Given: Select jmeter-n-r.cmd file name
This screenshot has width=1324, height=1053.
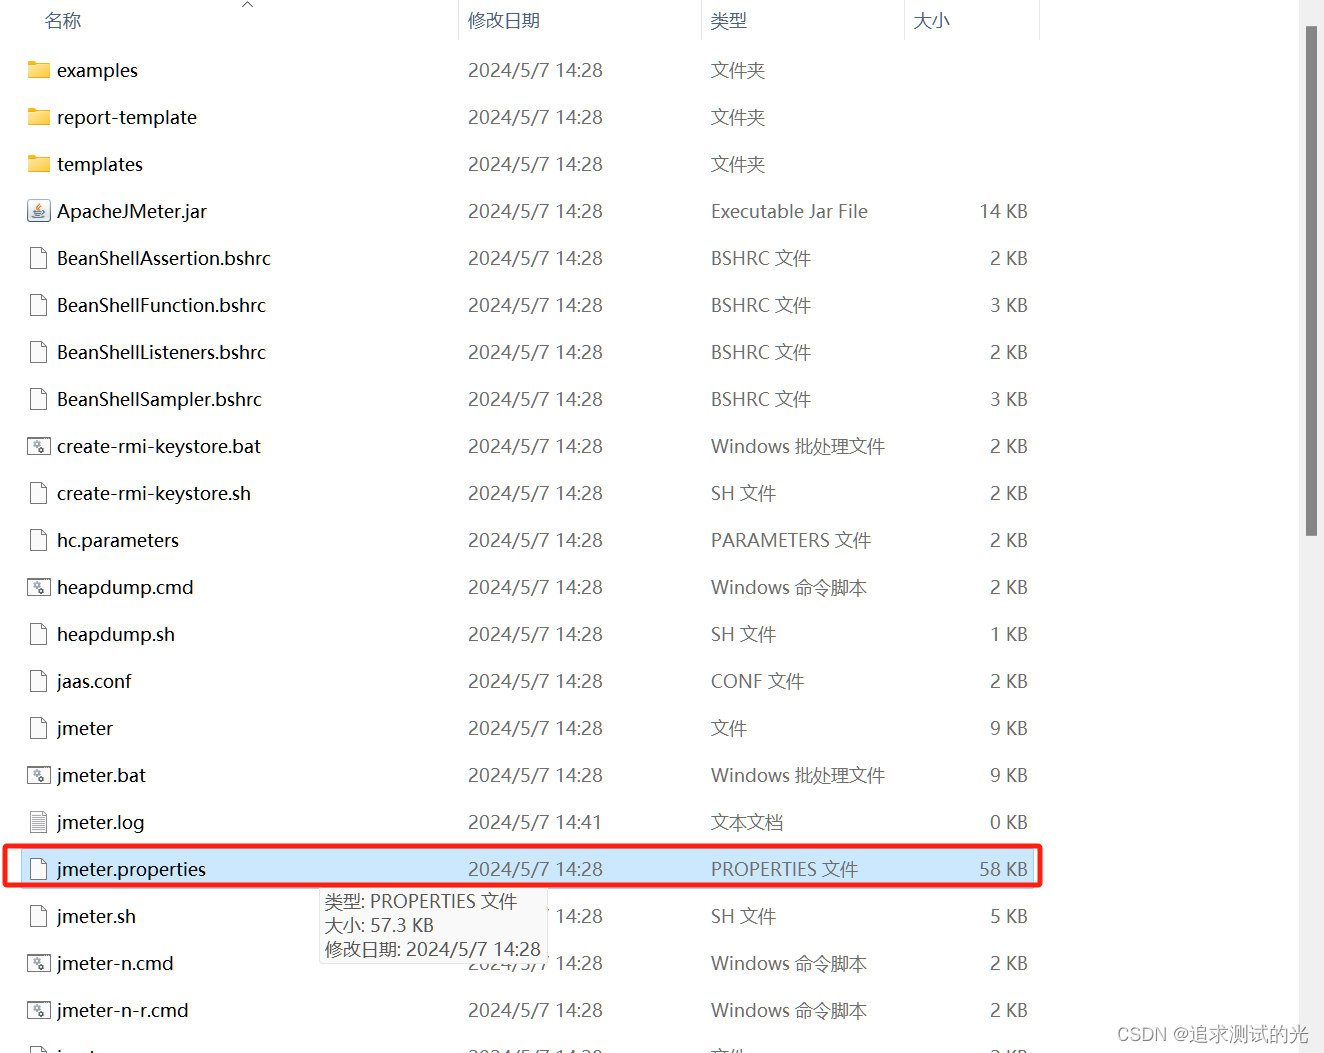Looking at the screenshot, I should (122, 1010).
